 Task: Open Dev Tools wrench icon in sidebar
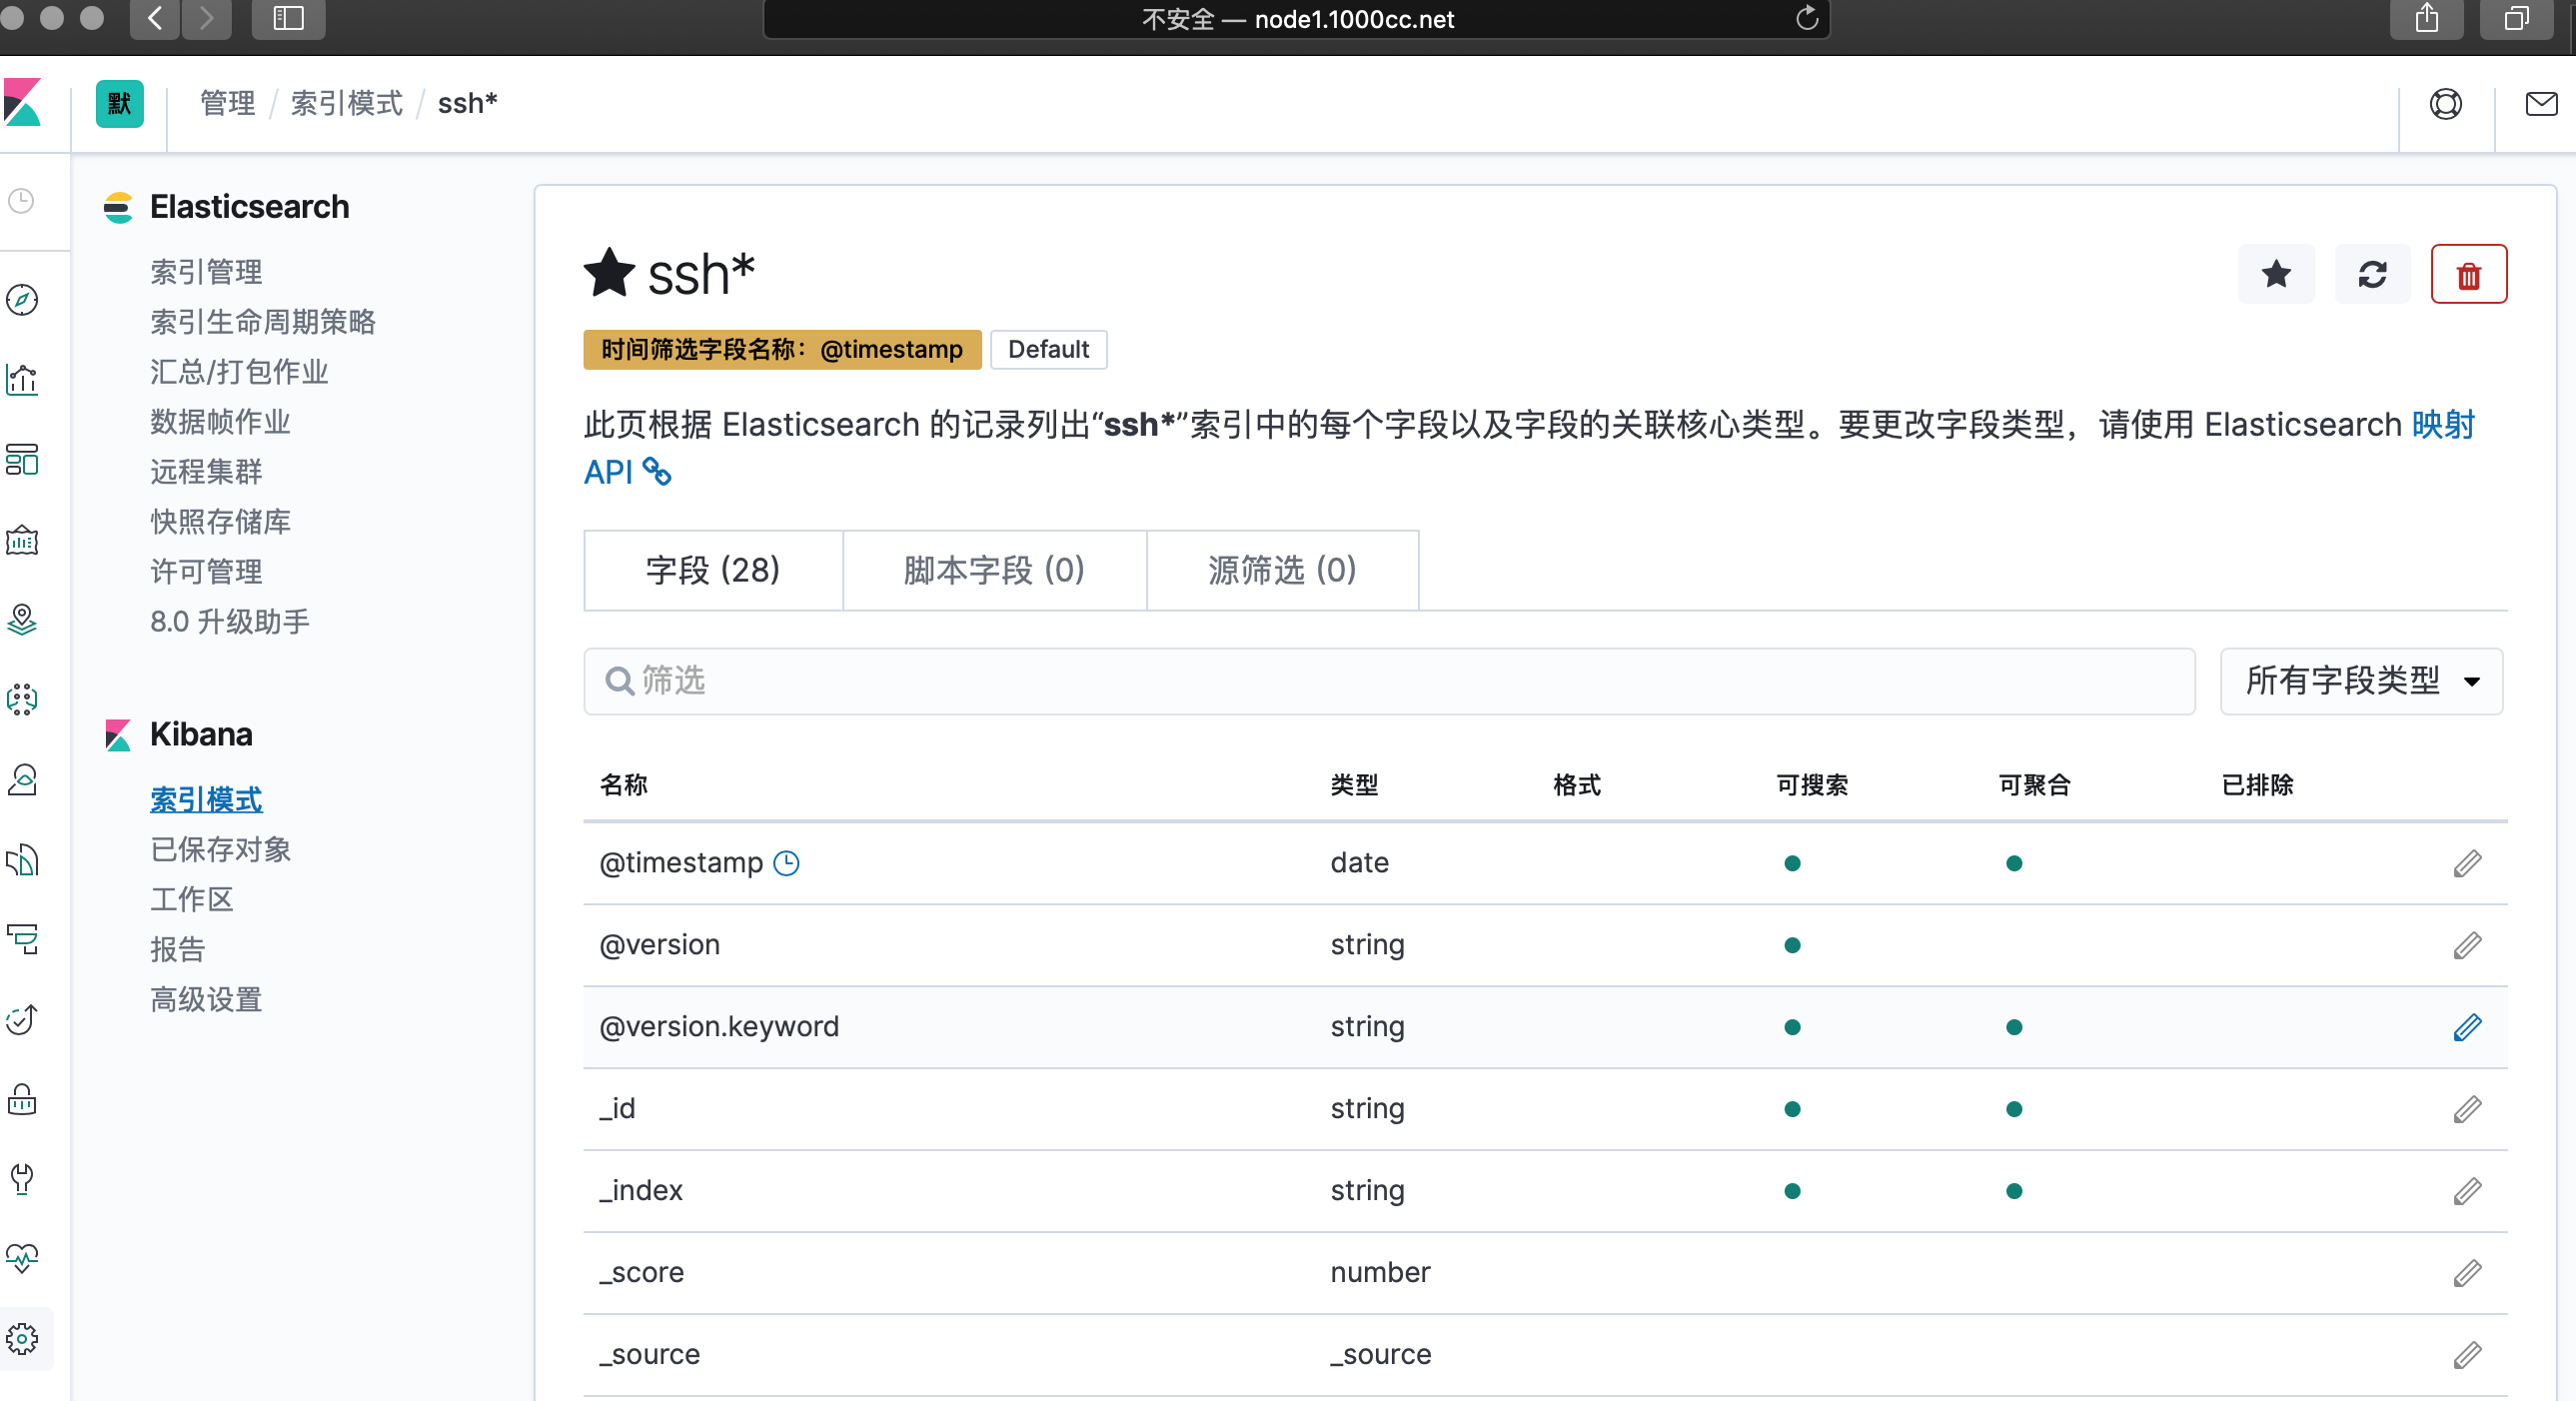point(22,1178)
